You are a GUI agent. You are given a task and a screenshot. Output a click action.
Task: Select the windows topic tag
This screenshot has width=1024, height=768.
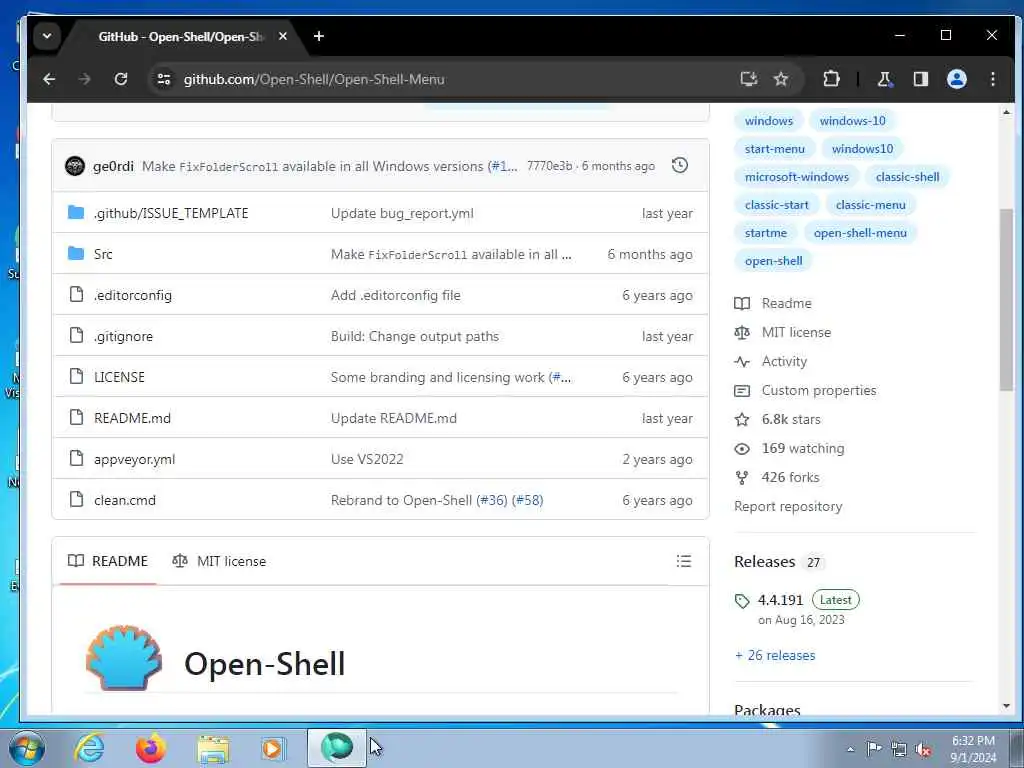point(769,121)
